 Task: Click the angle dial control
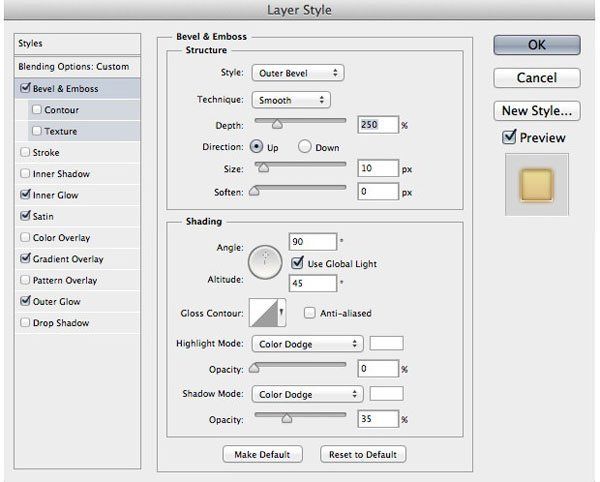(x=265, y=262)
